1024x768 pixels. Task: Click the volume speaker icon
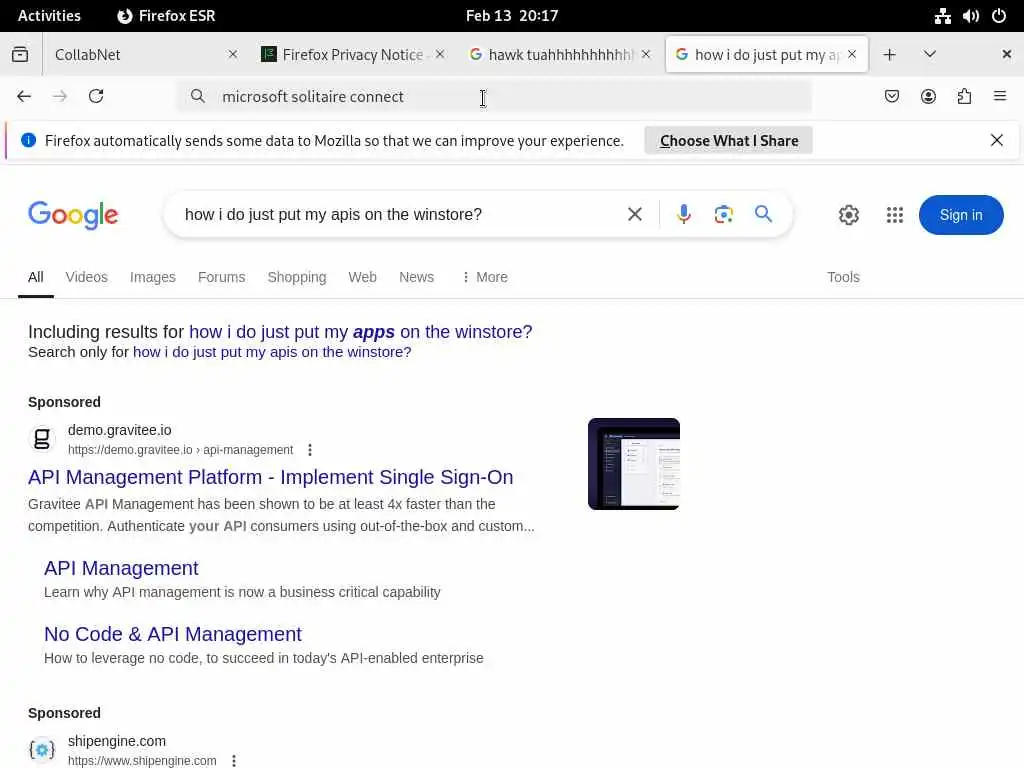pos(970,16)
